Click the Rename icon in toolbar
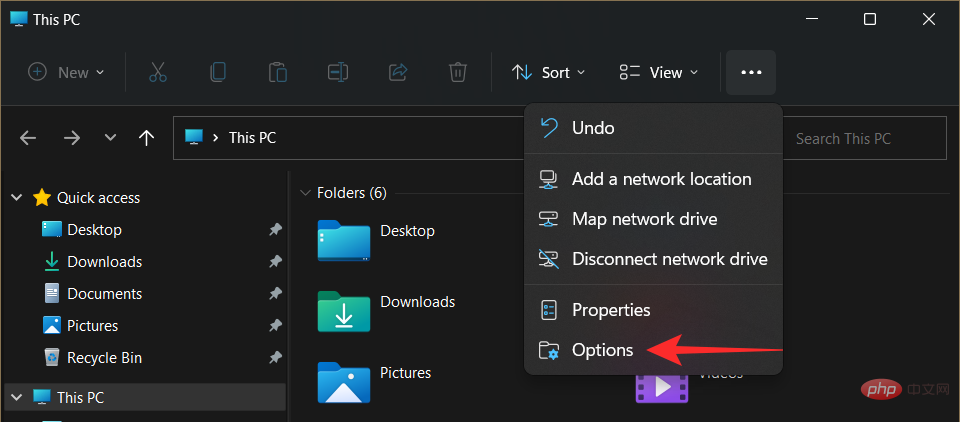Screen dimensions: 960x422 (x=338, y=72)
